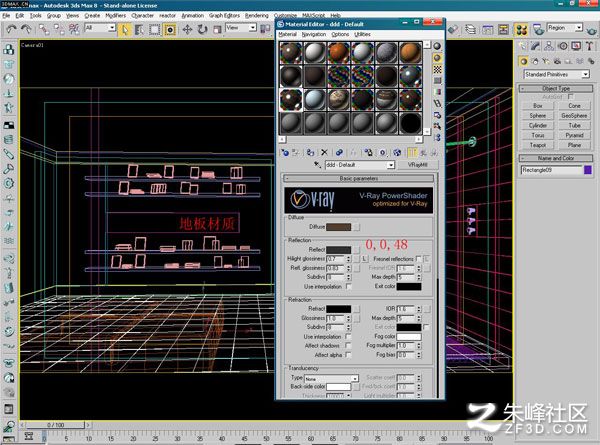Activate the Select and Link tool
Image resolution: width=600 pixels, height=445 pixels.
[44, 29]
